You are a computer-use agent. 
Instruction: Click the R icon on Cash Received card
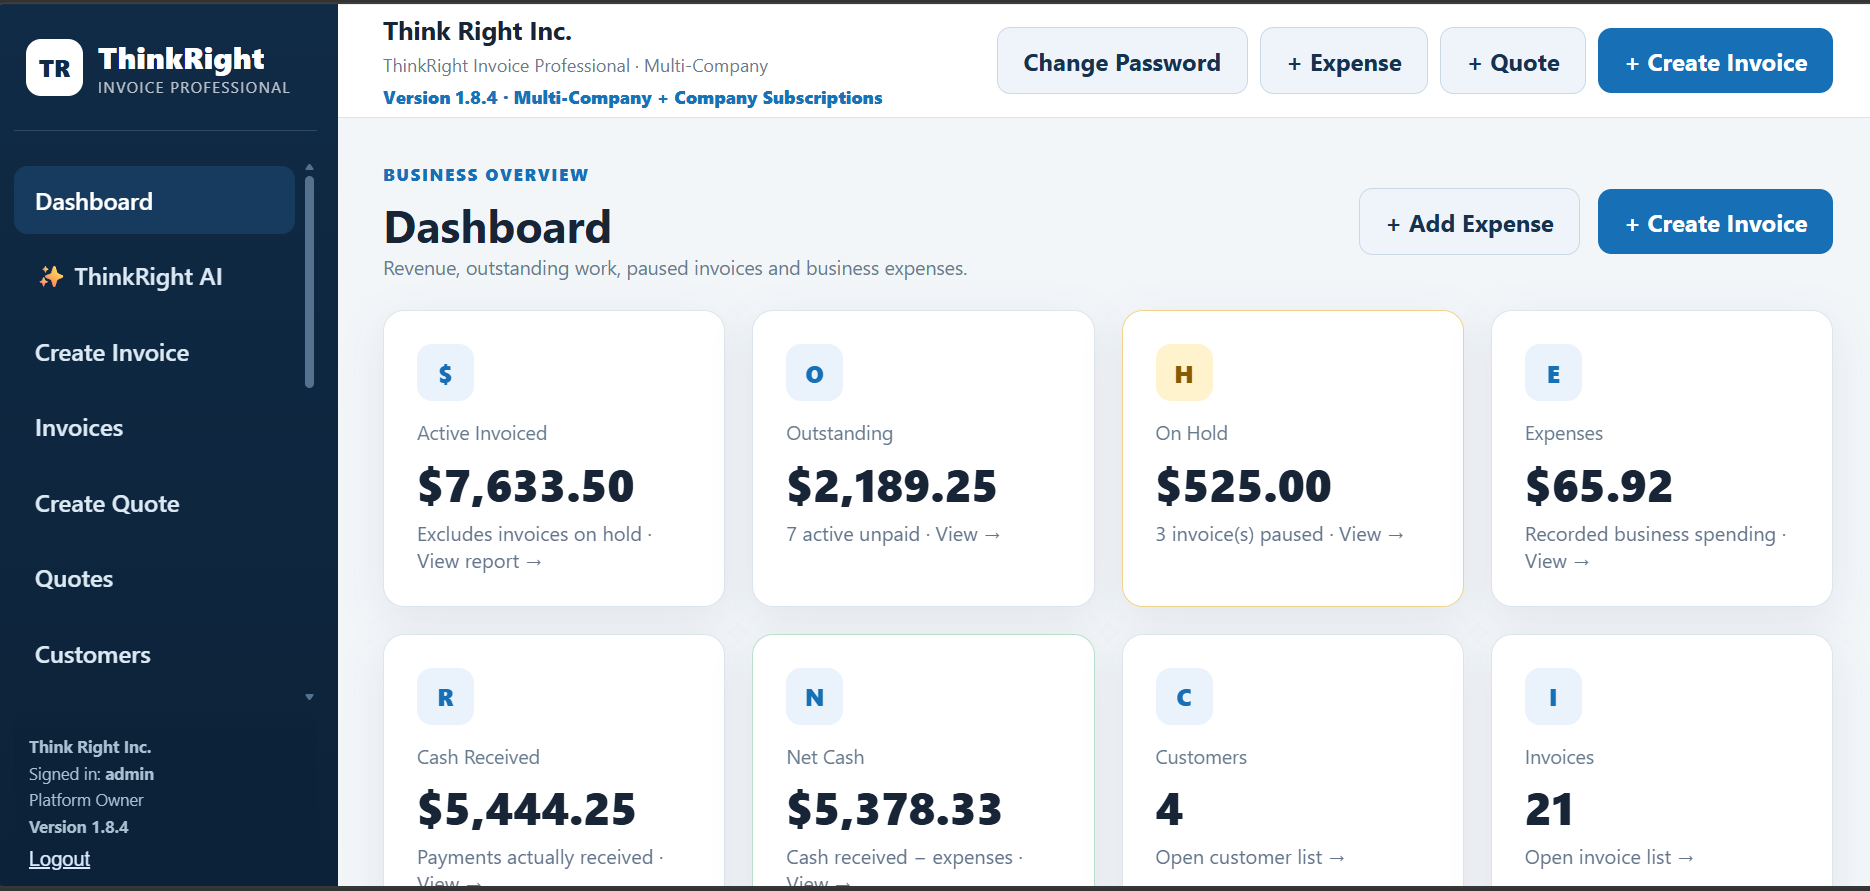[445, 697]
